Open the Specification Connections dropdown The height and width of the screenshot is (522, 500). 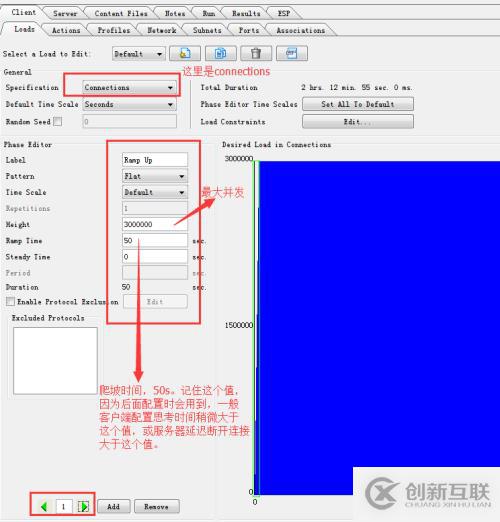130,88
